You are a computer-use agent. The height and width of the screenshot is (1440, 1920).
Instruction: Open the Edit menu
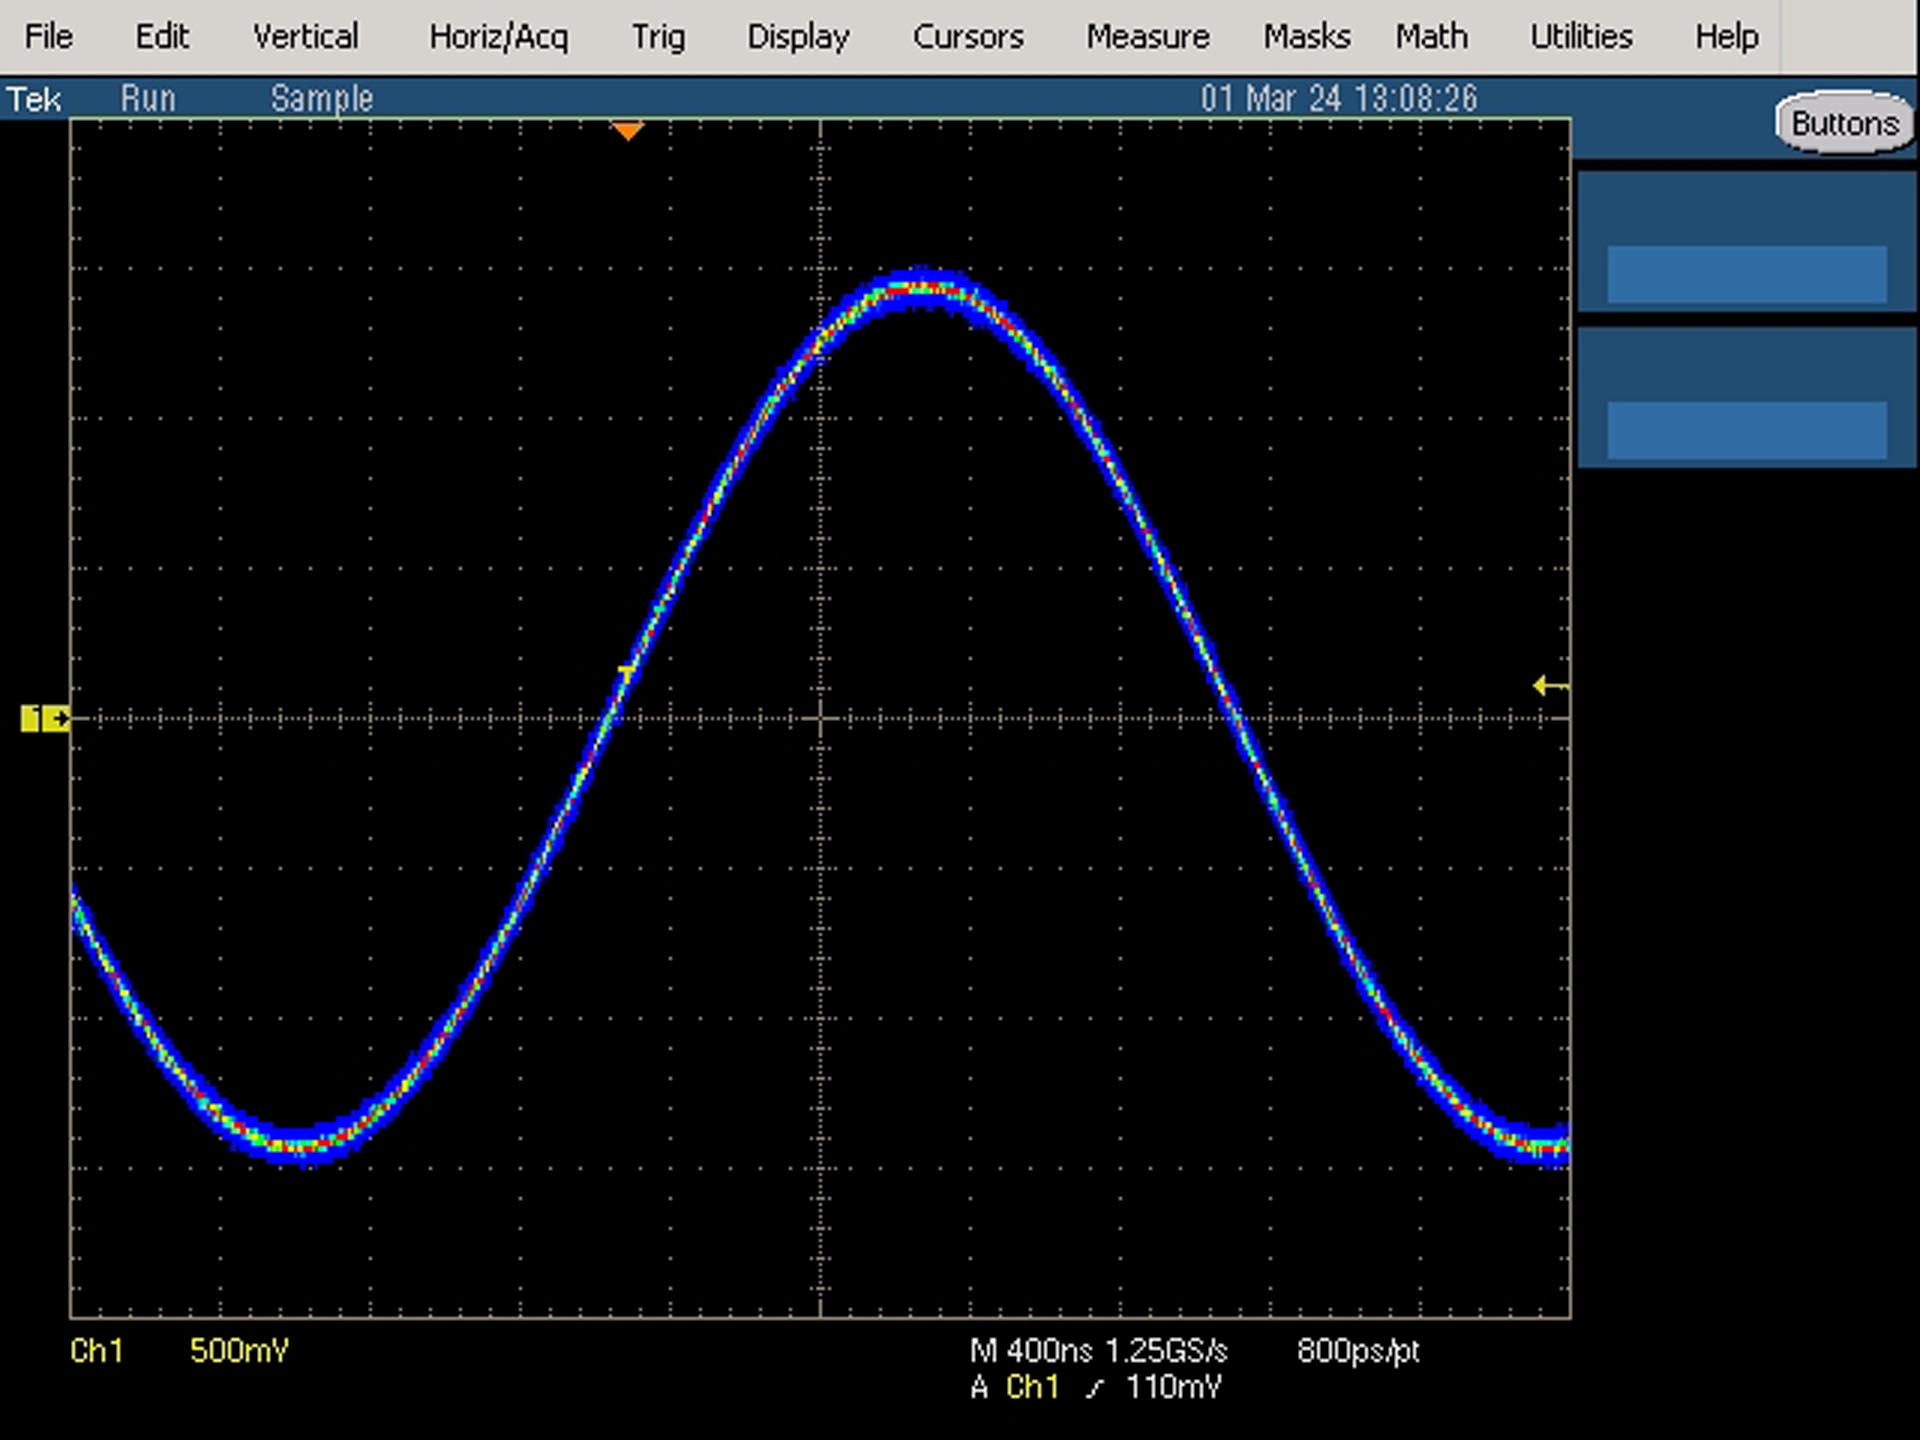pyautogui.click(x=162, y=37)
